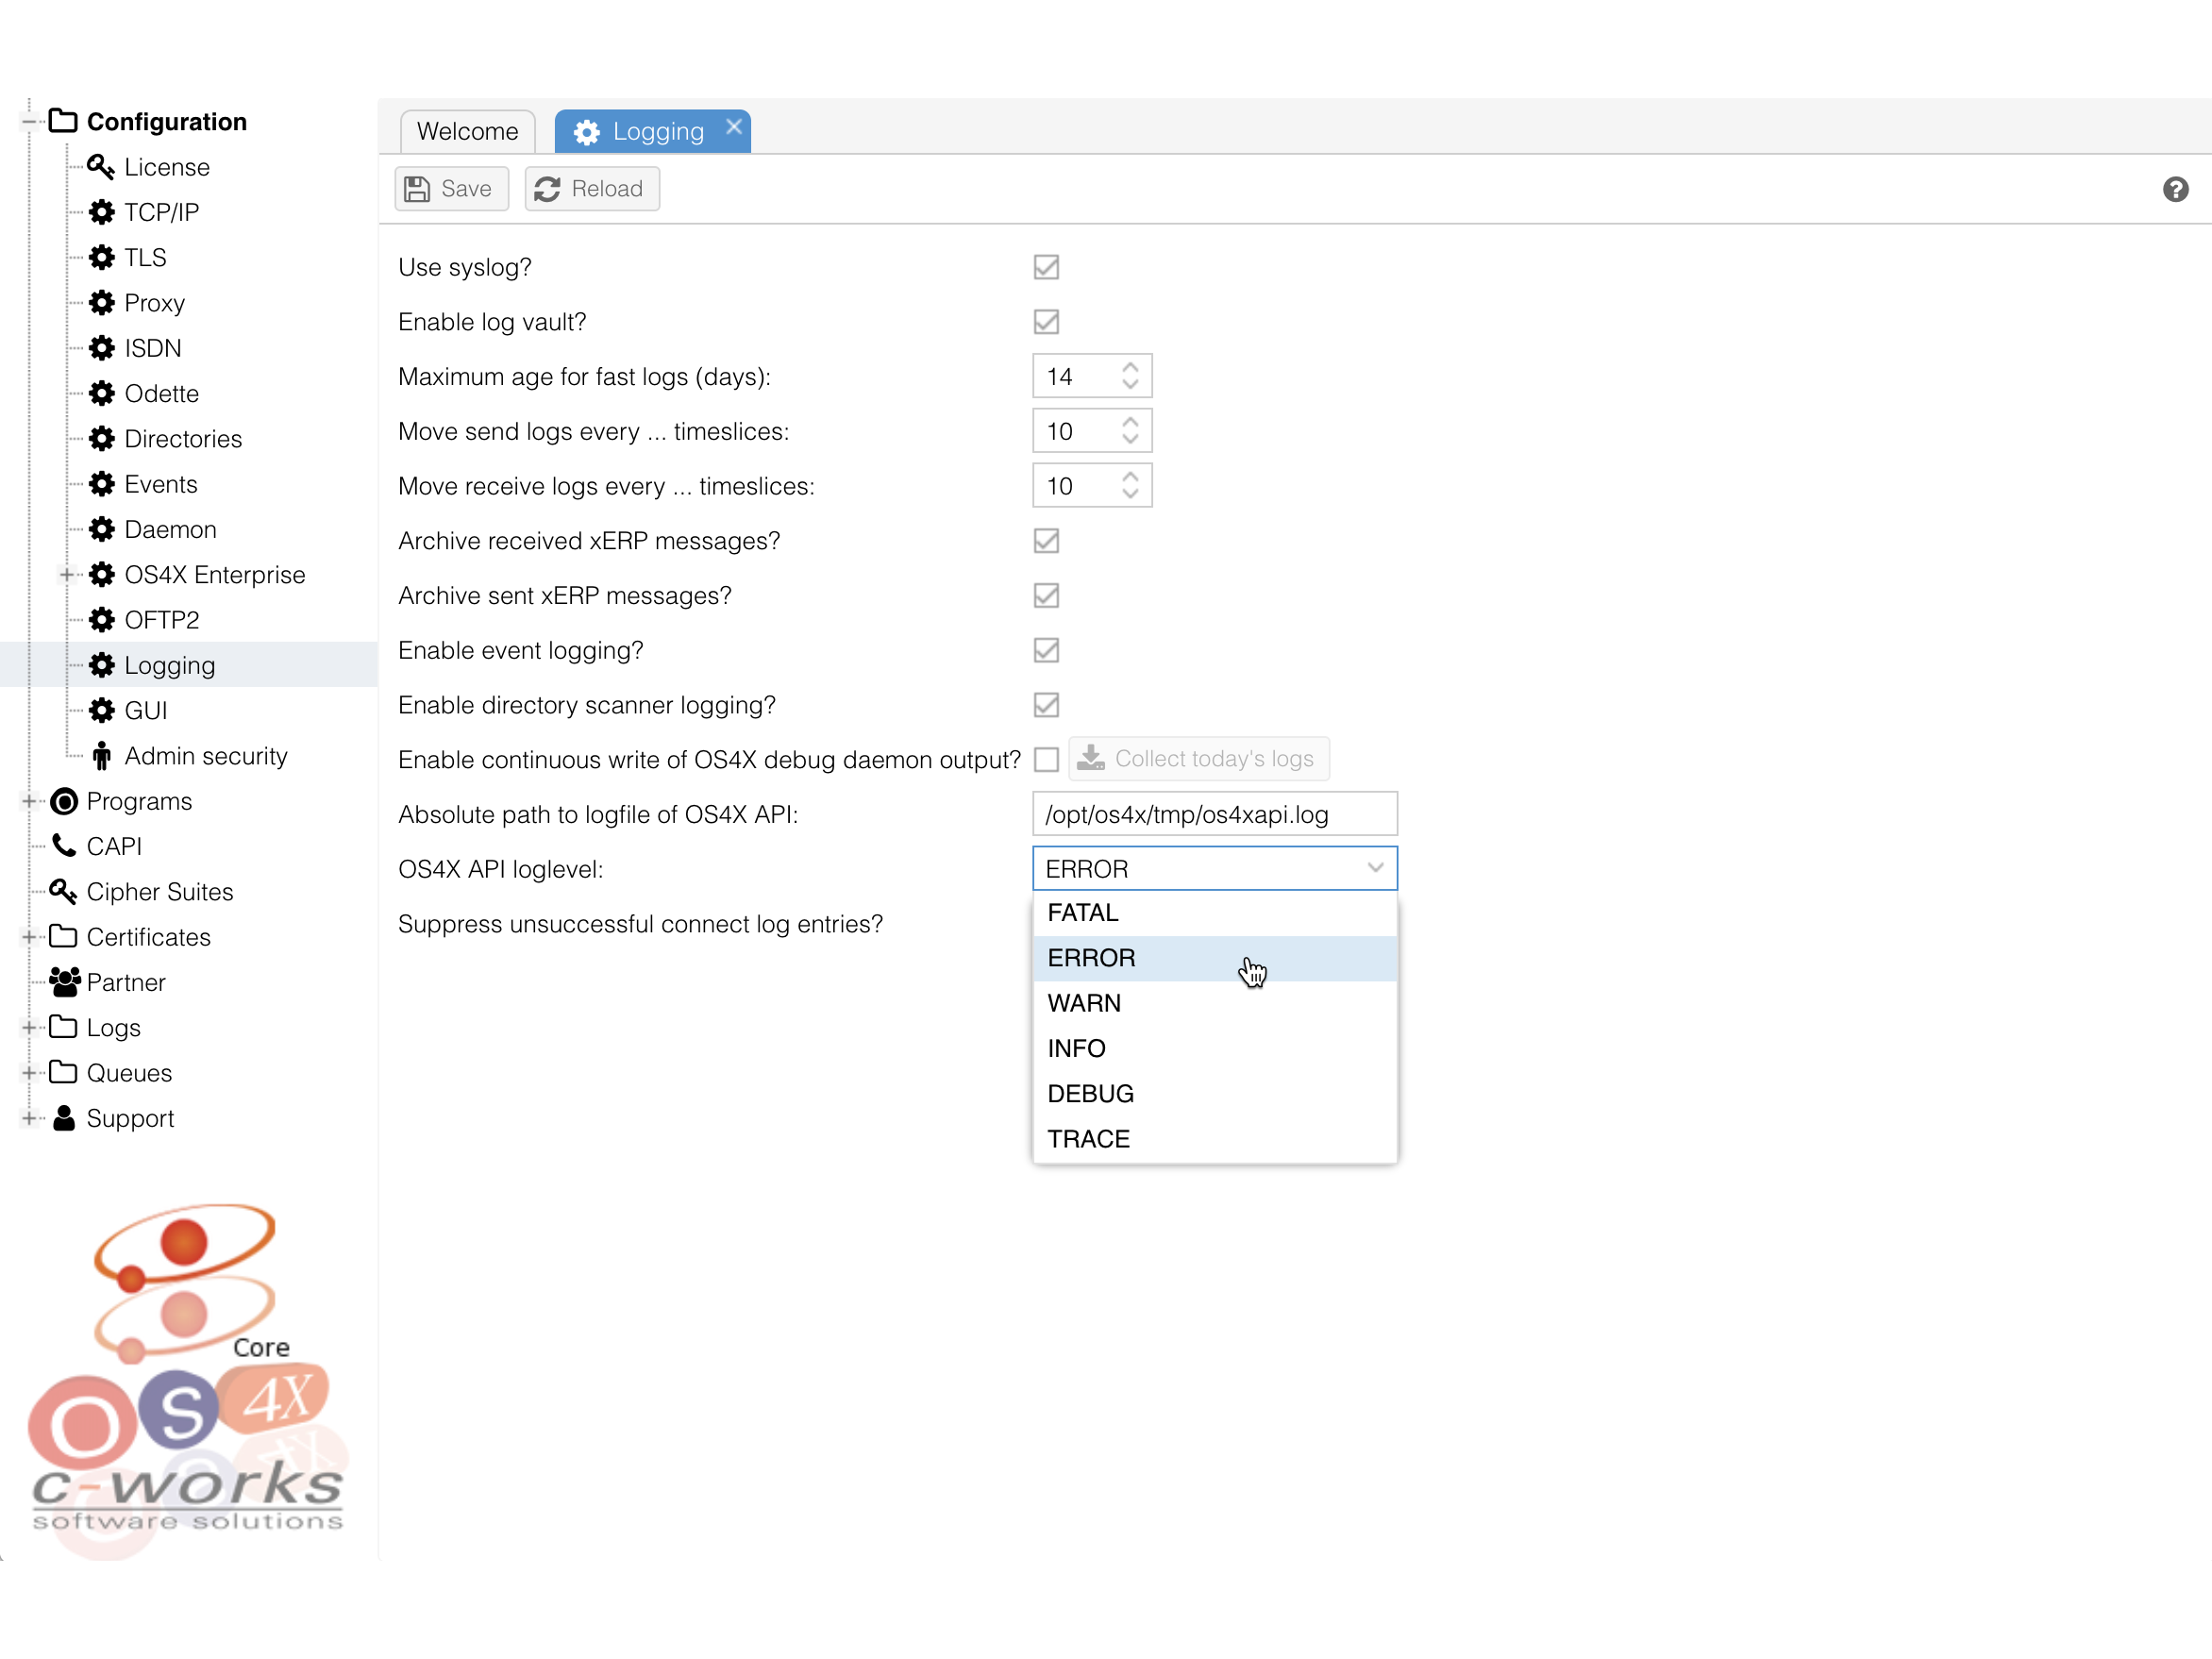The width and height of the screenshot is (2212, 1659).
Task: Close the Logging tab
Action: point(734,126)
